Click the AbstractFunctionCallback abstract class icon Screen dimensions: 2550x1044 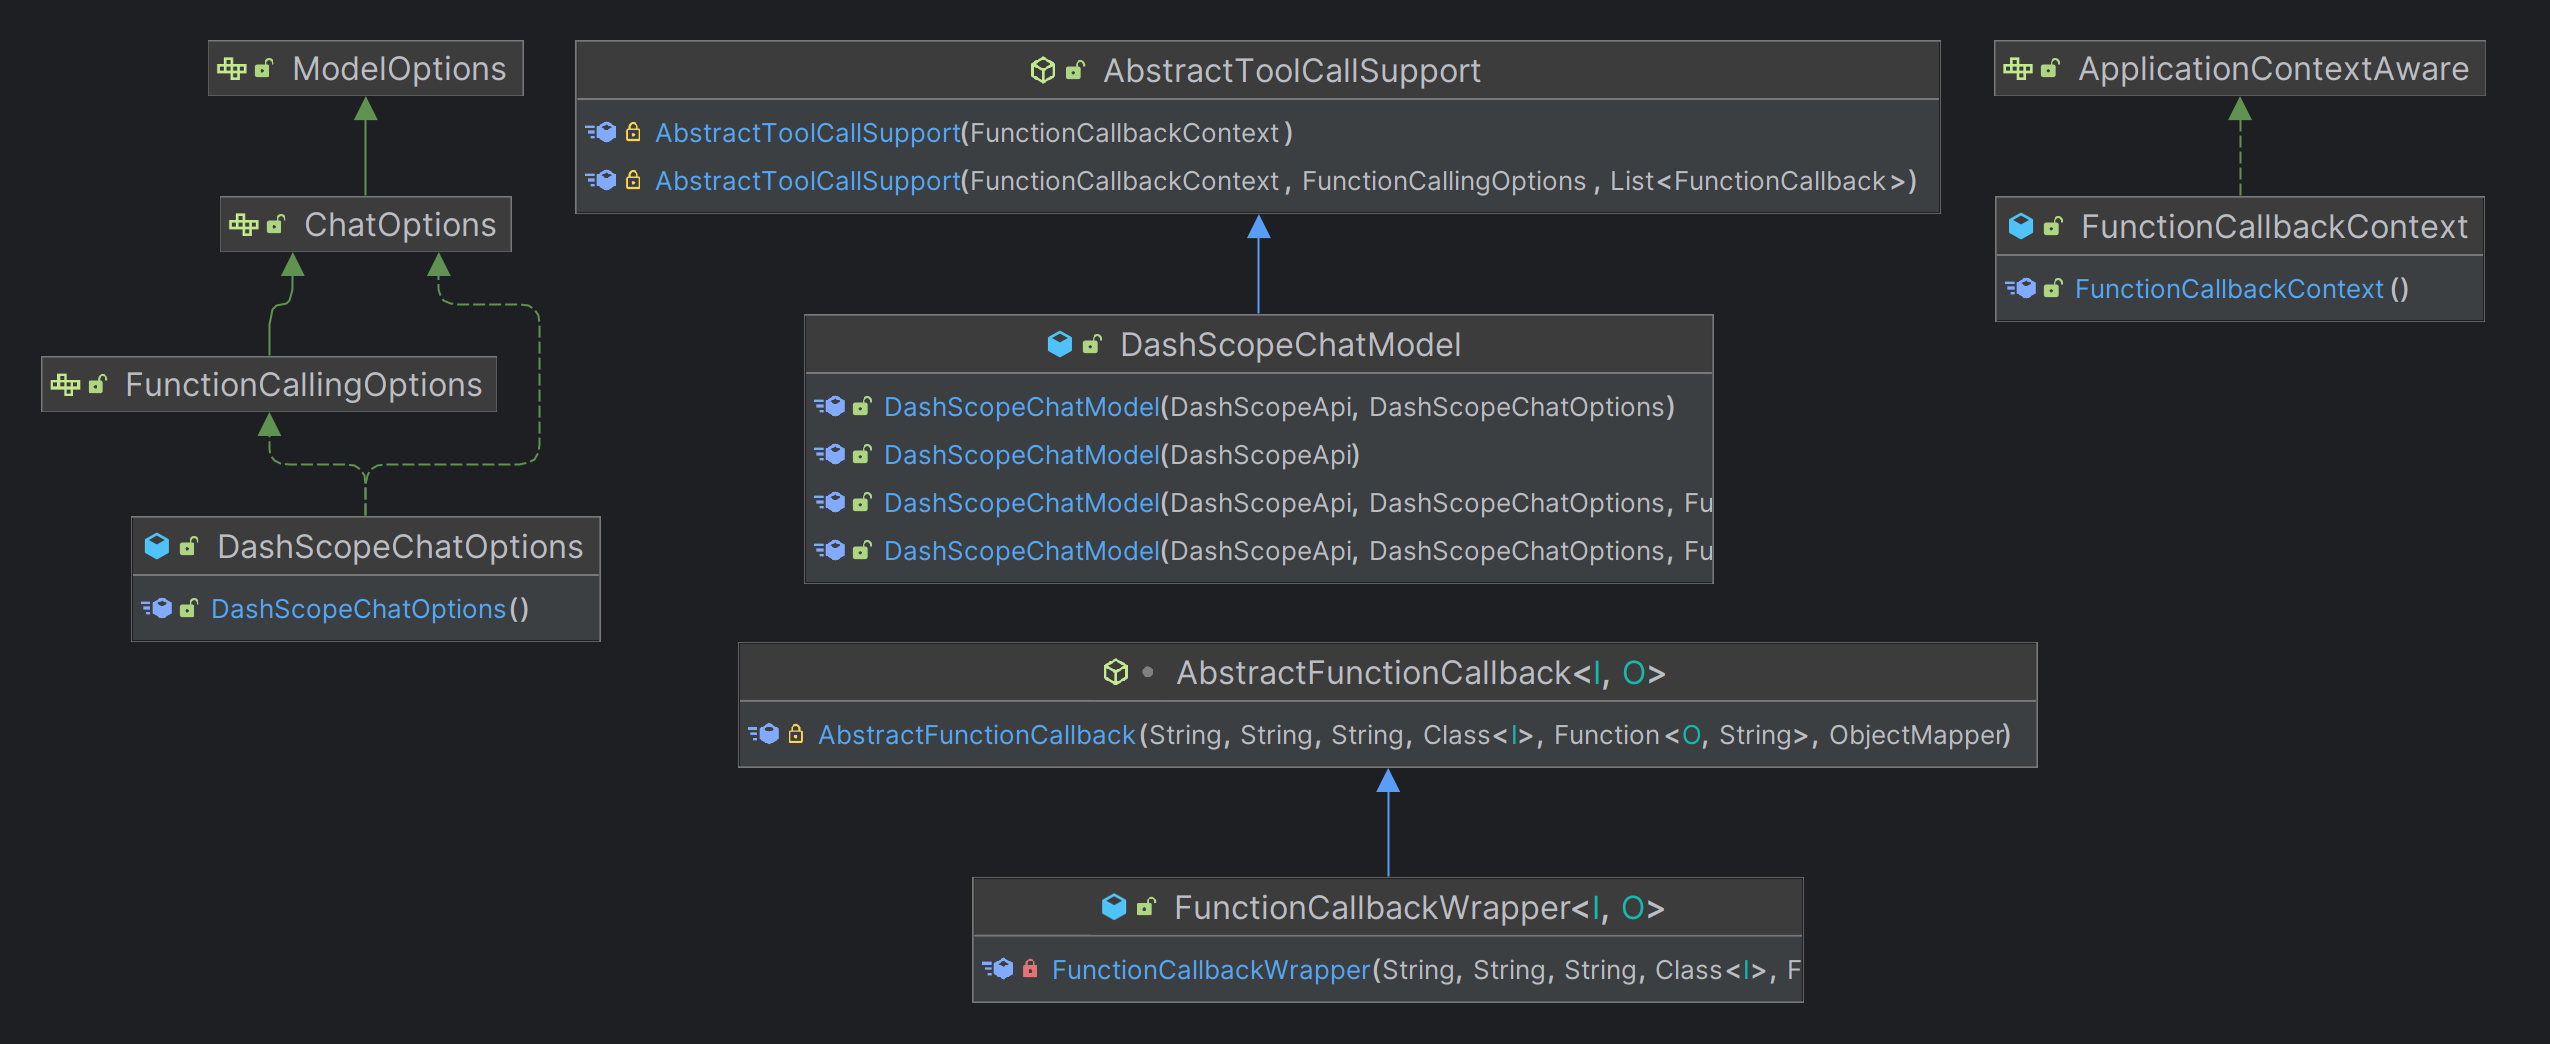(1116, 672)
